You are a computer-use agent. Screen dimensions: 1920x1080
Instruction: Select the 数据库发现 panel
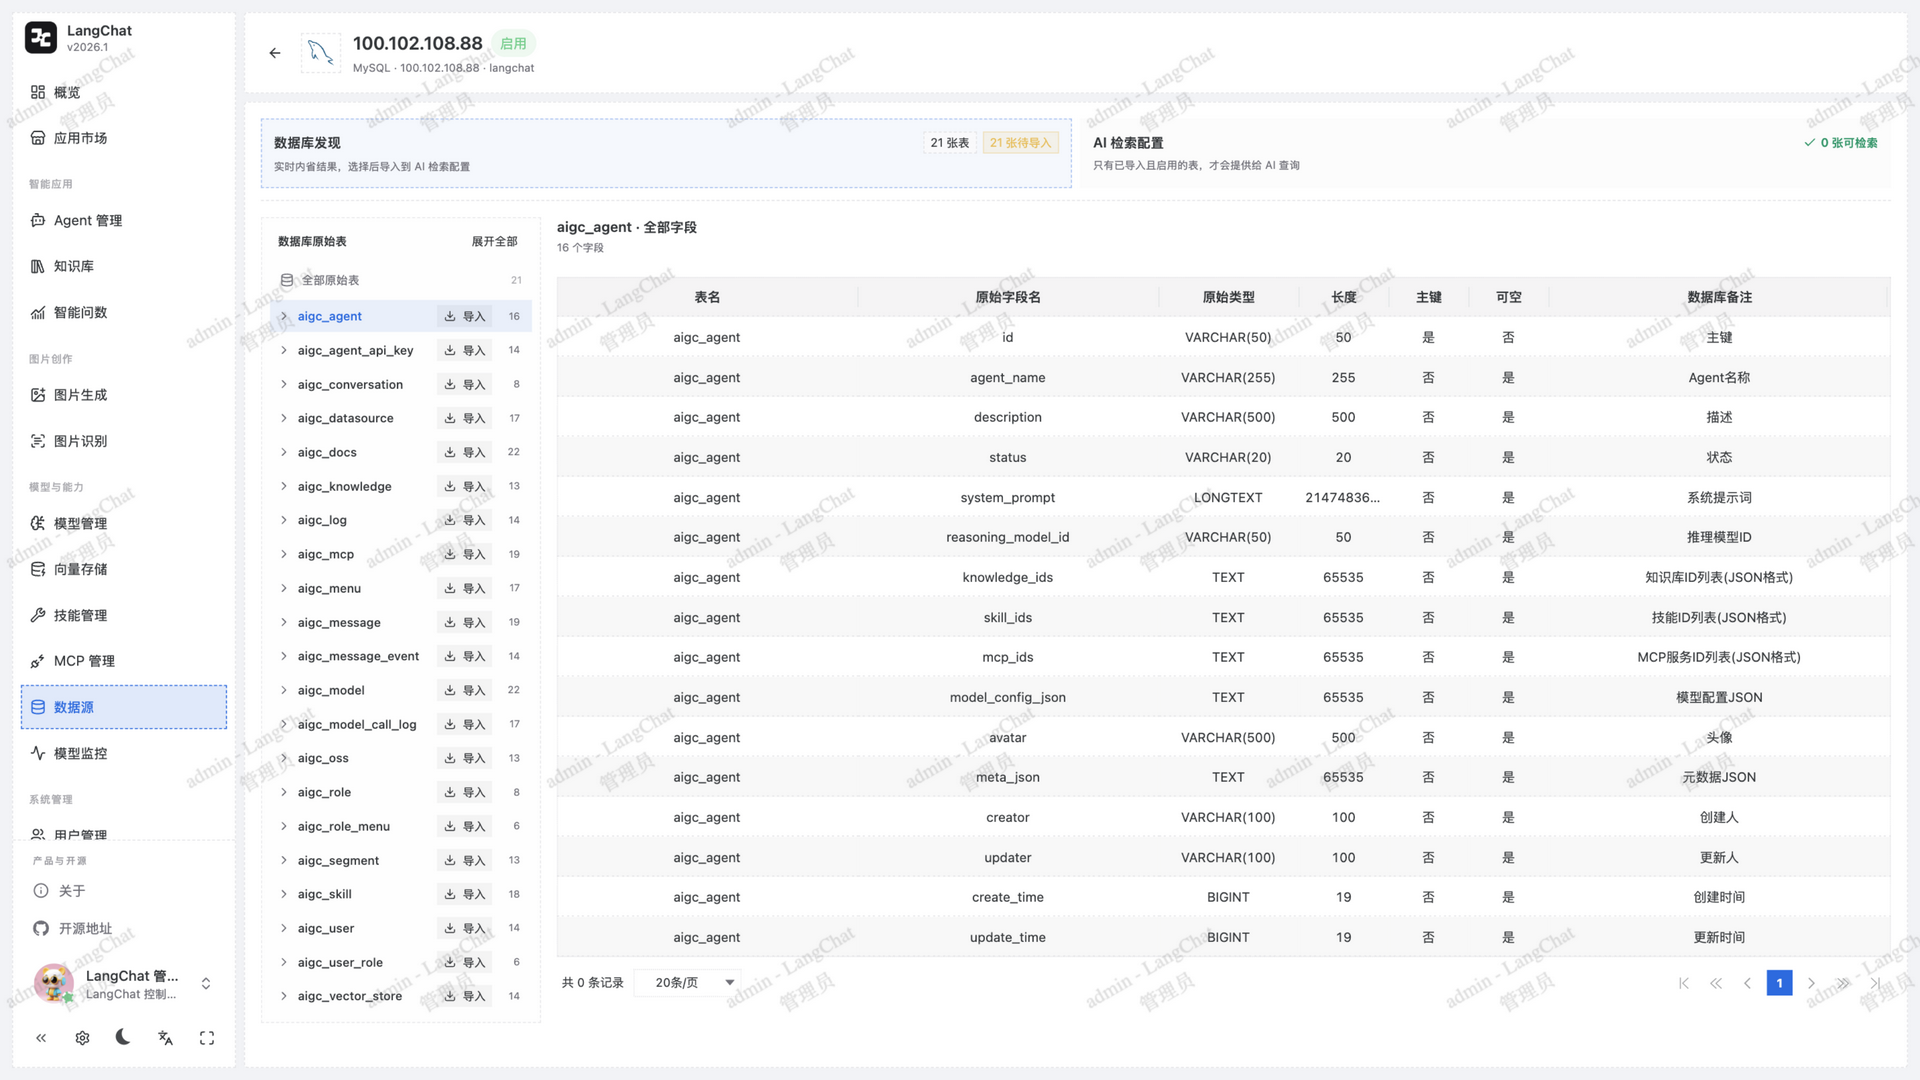point(666,153)
